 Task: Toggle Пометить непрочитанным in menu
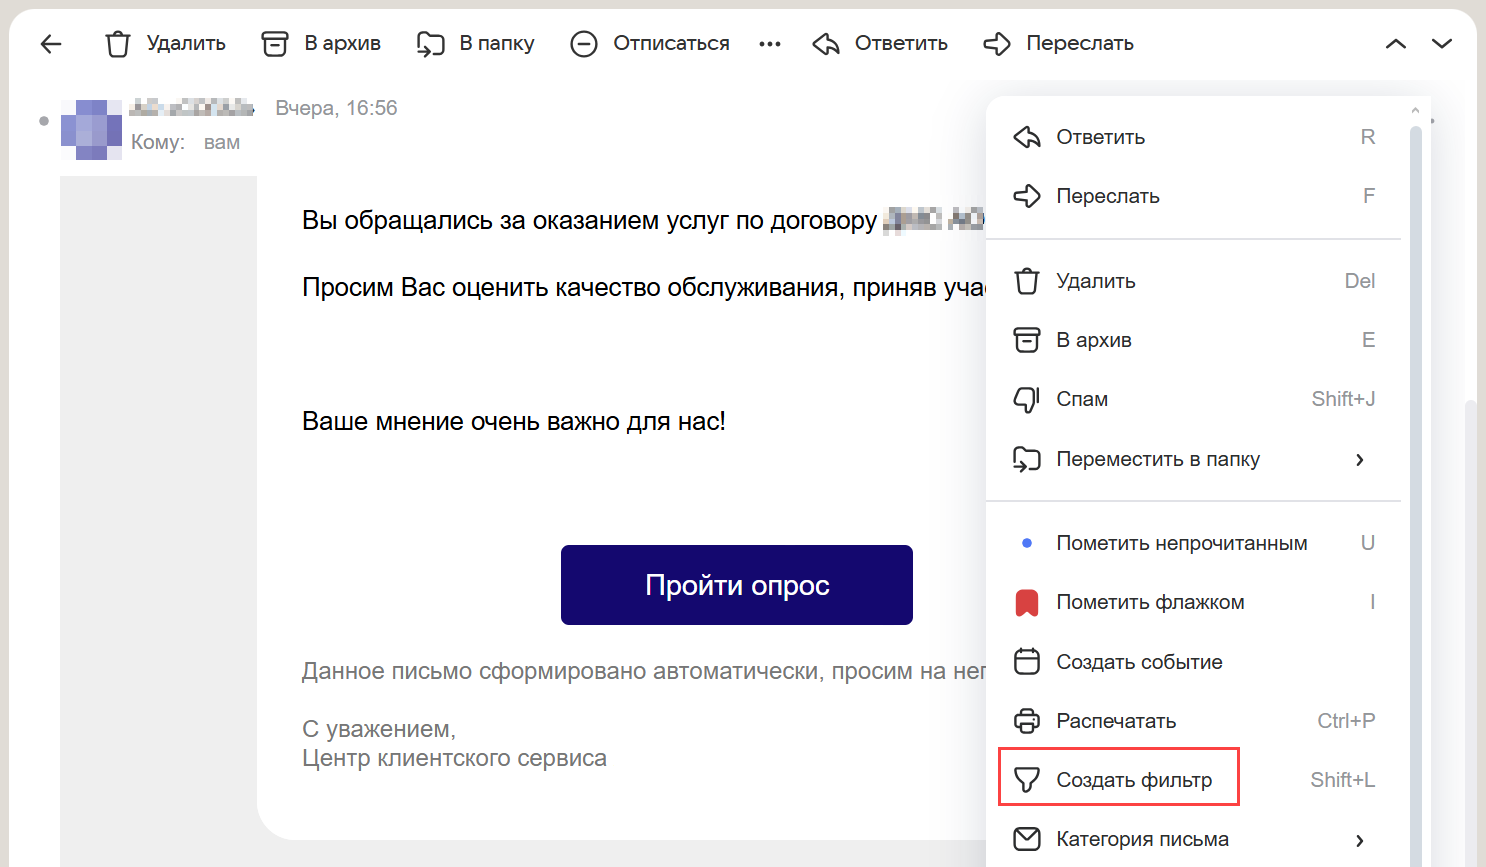click(1181, 543)
